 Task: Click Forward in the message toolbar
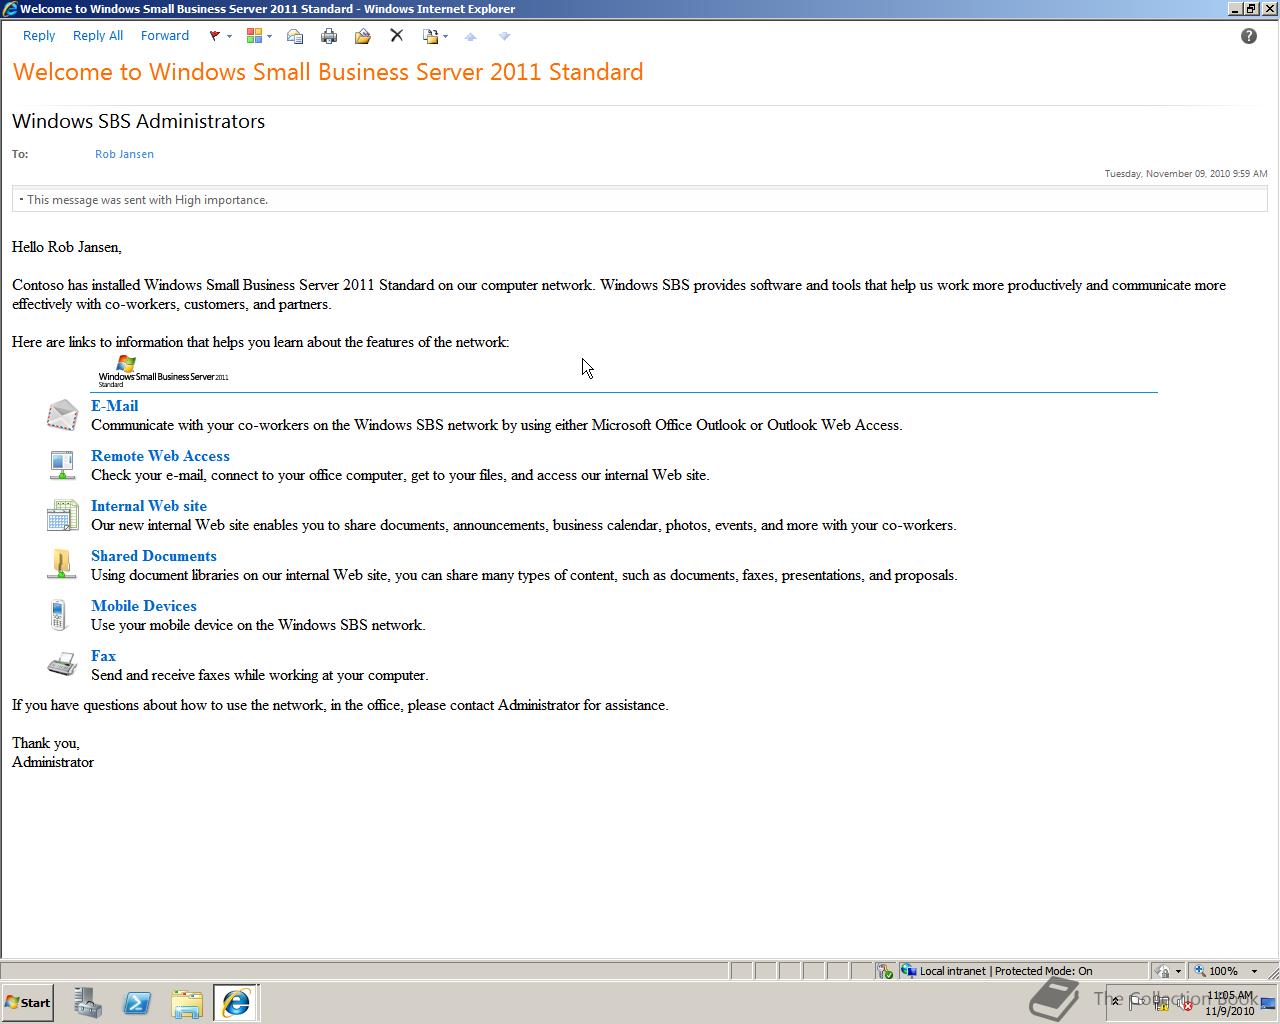click(x=165, y=36)
